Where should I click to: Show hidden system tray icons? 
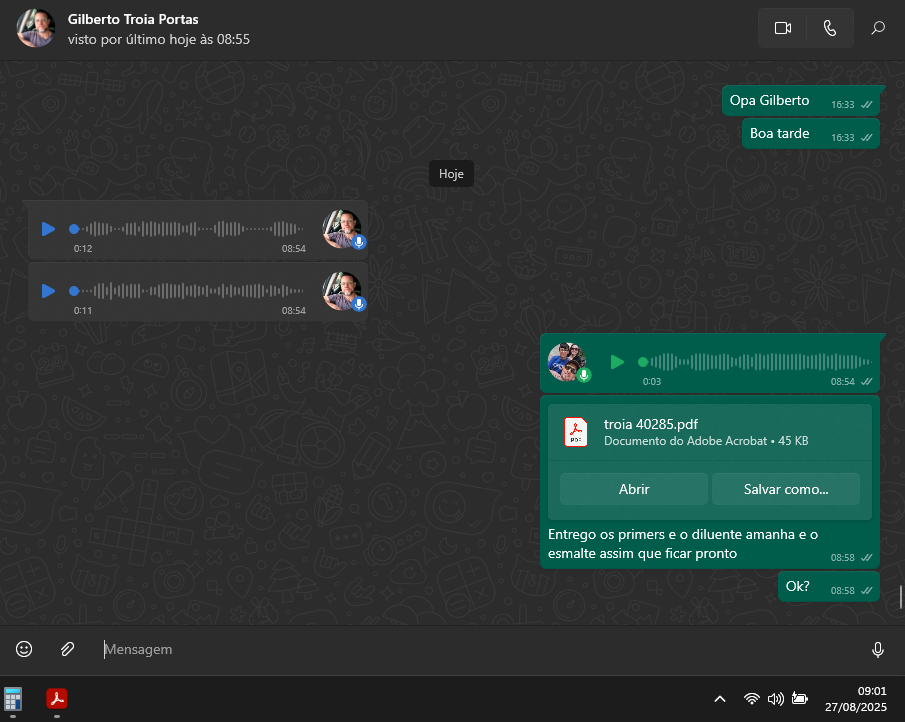pyautogui.click(x=719, y=699)
